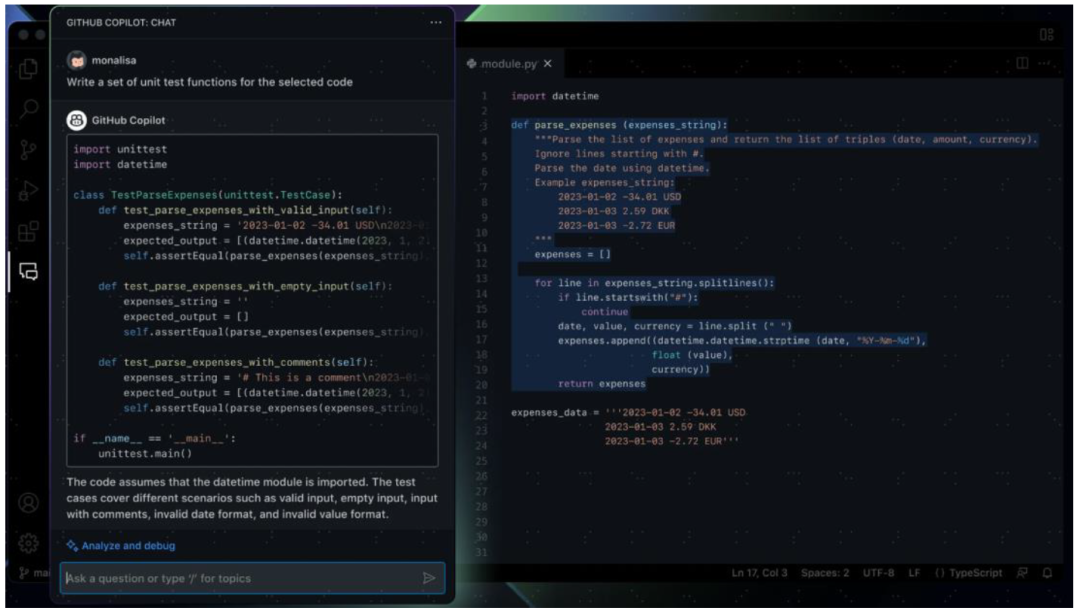Open notifications bell in status bar
1080x614 pixels.
1047,573
